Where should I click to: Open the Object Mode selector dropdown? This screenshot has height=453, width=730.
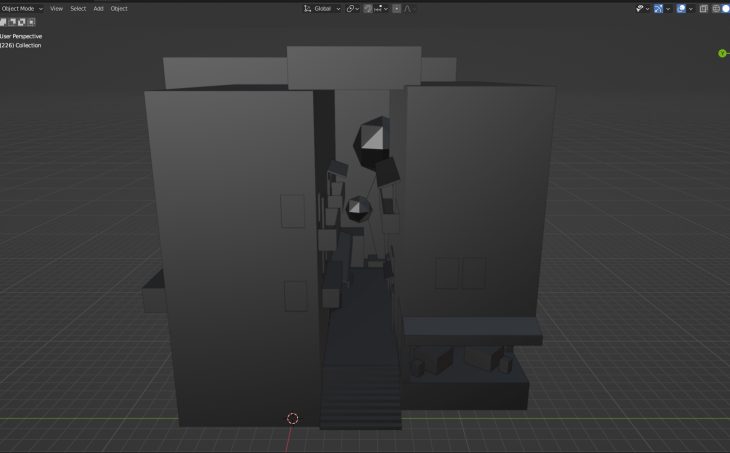(x=21, y=8)
